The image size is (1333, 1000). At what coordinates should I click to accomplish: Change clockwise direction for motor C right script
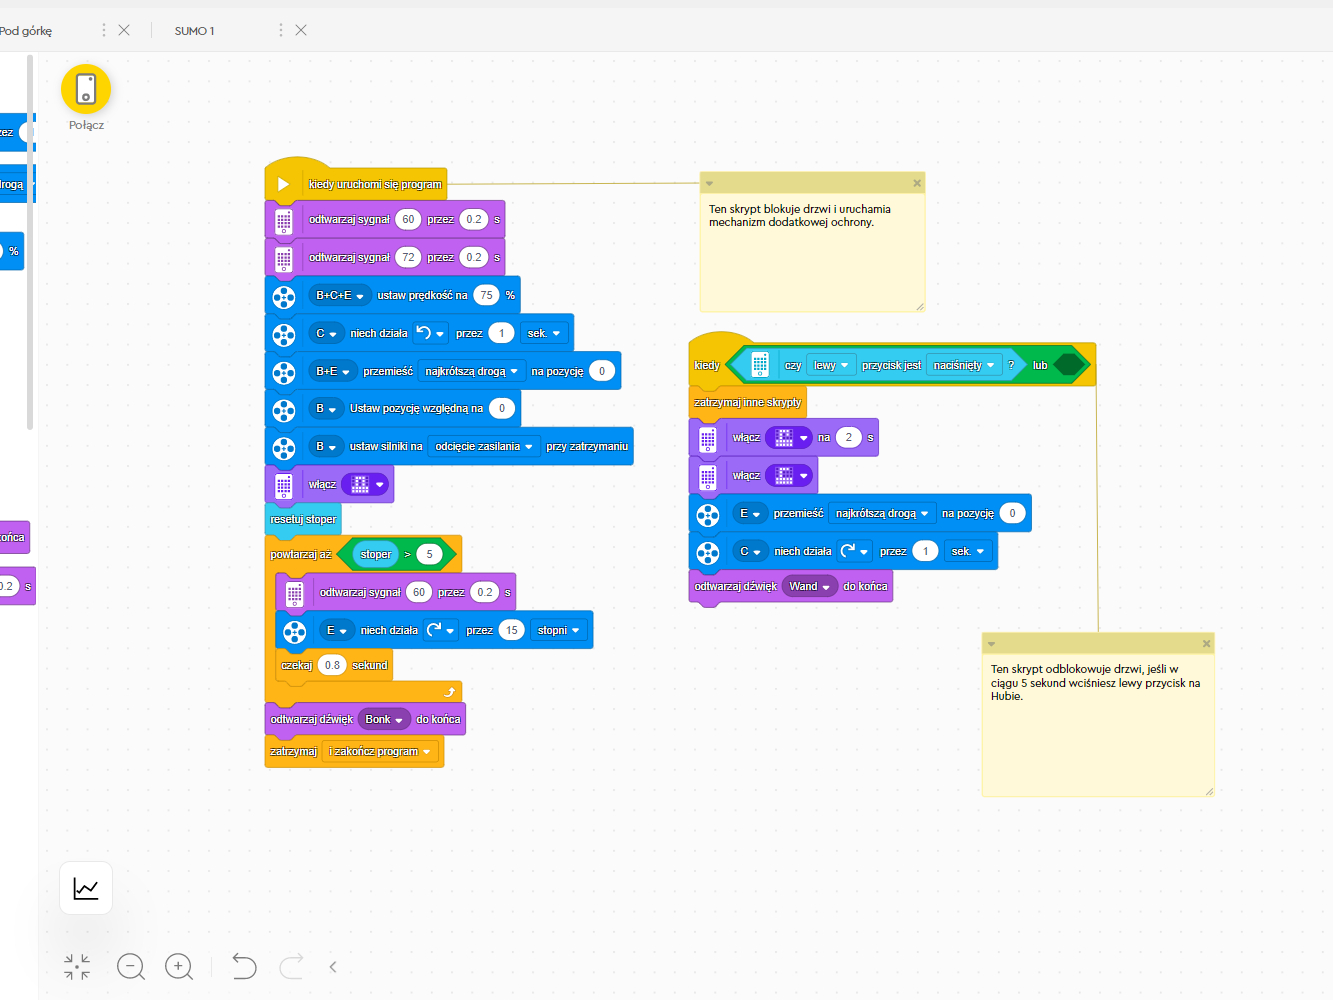pos(854,551)
